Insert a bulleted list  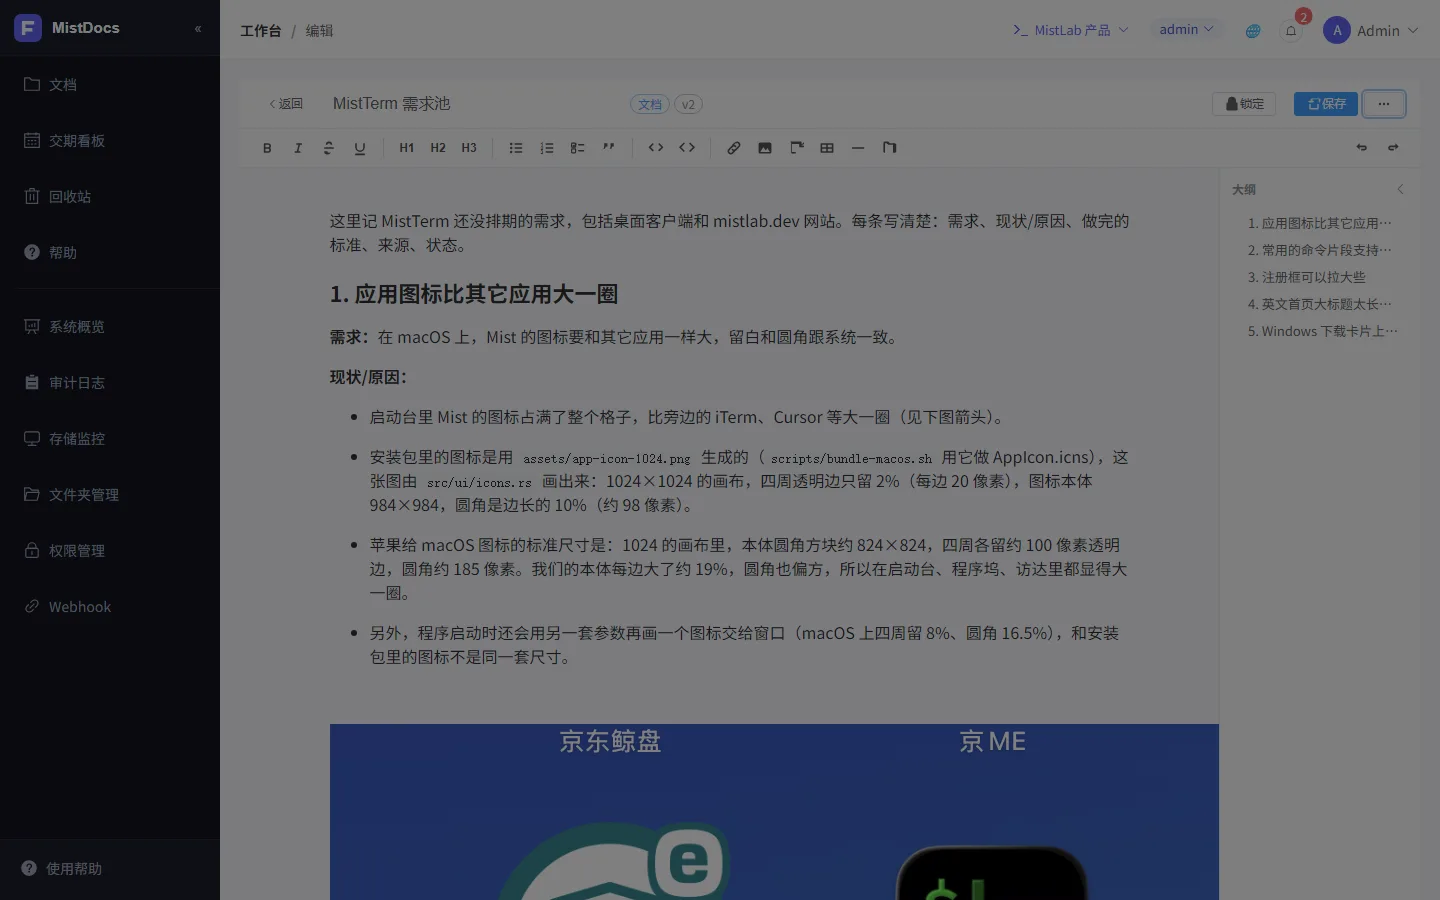coord(516,148)
